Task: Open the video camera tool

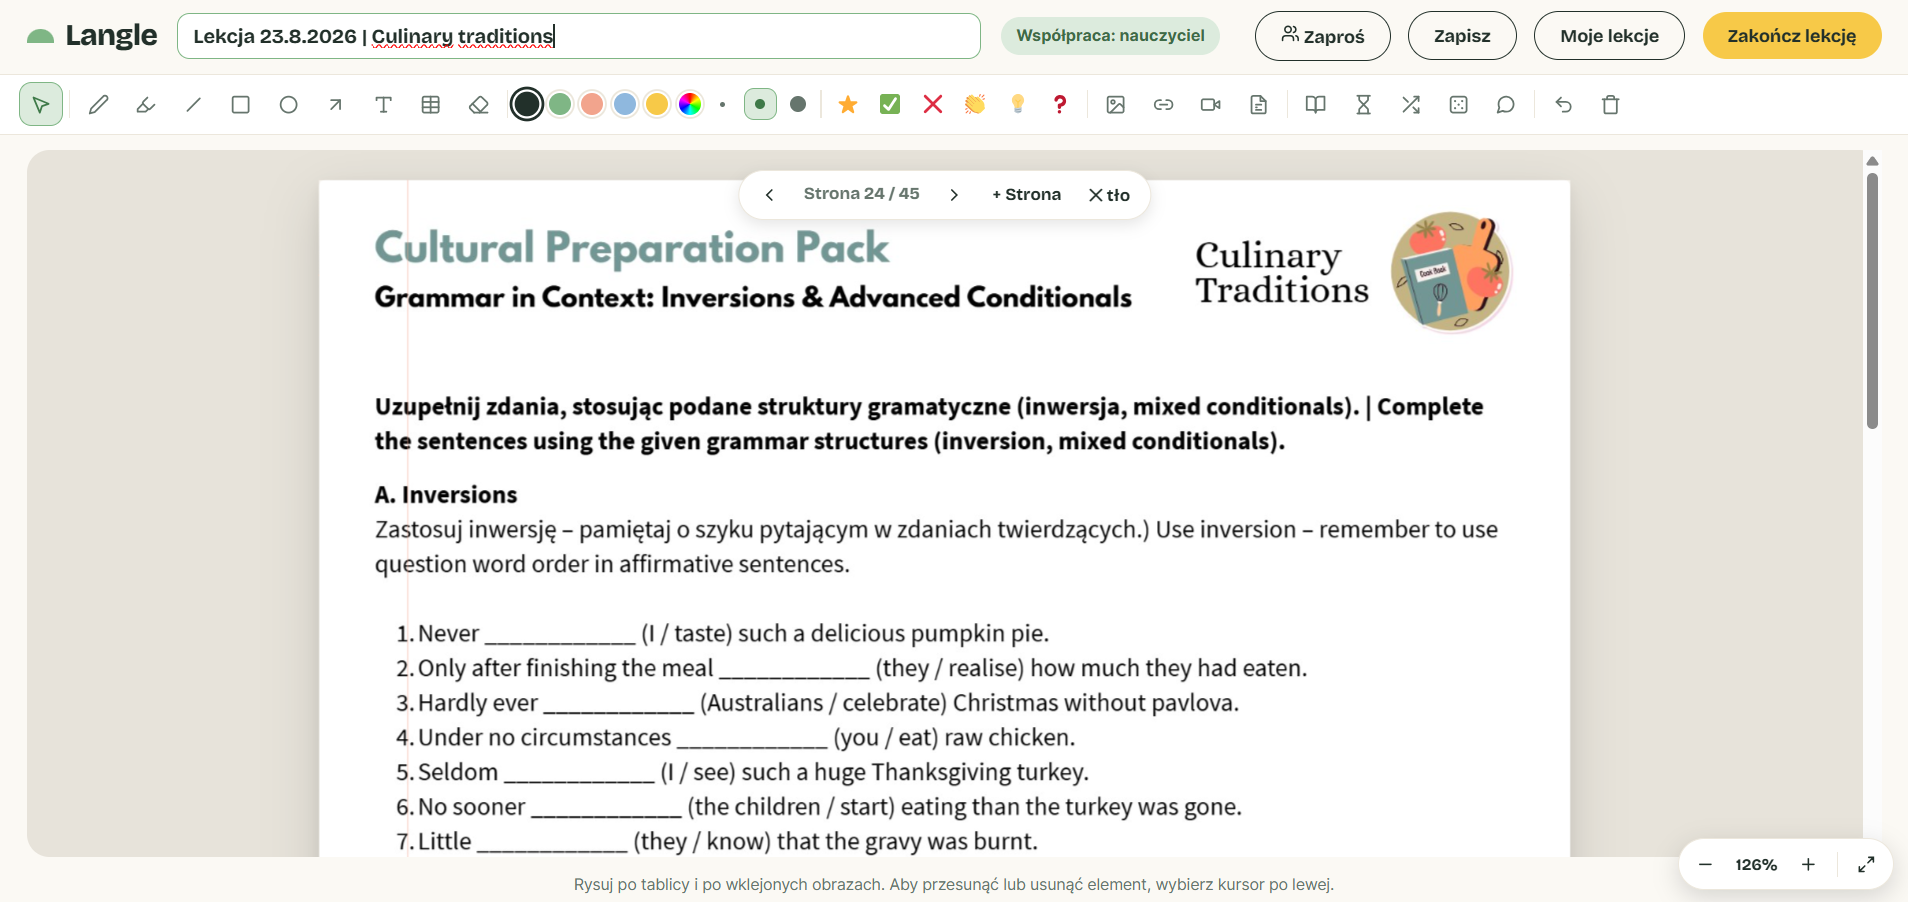Action: click(1211, 104)
